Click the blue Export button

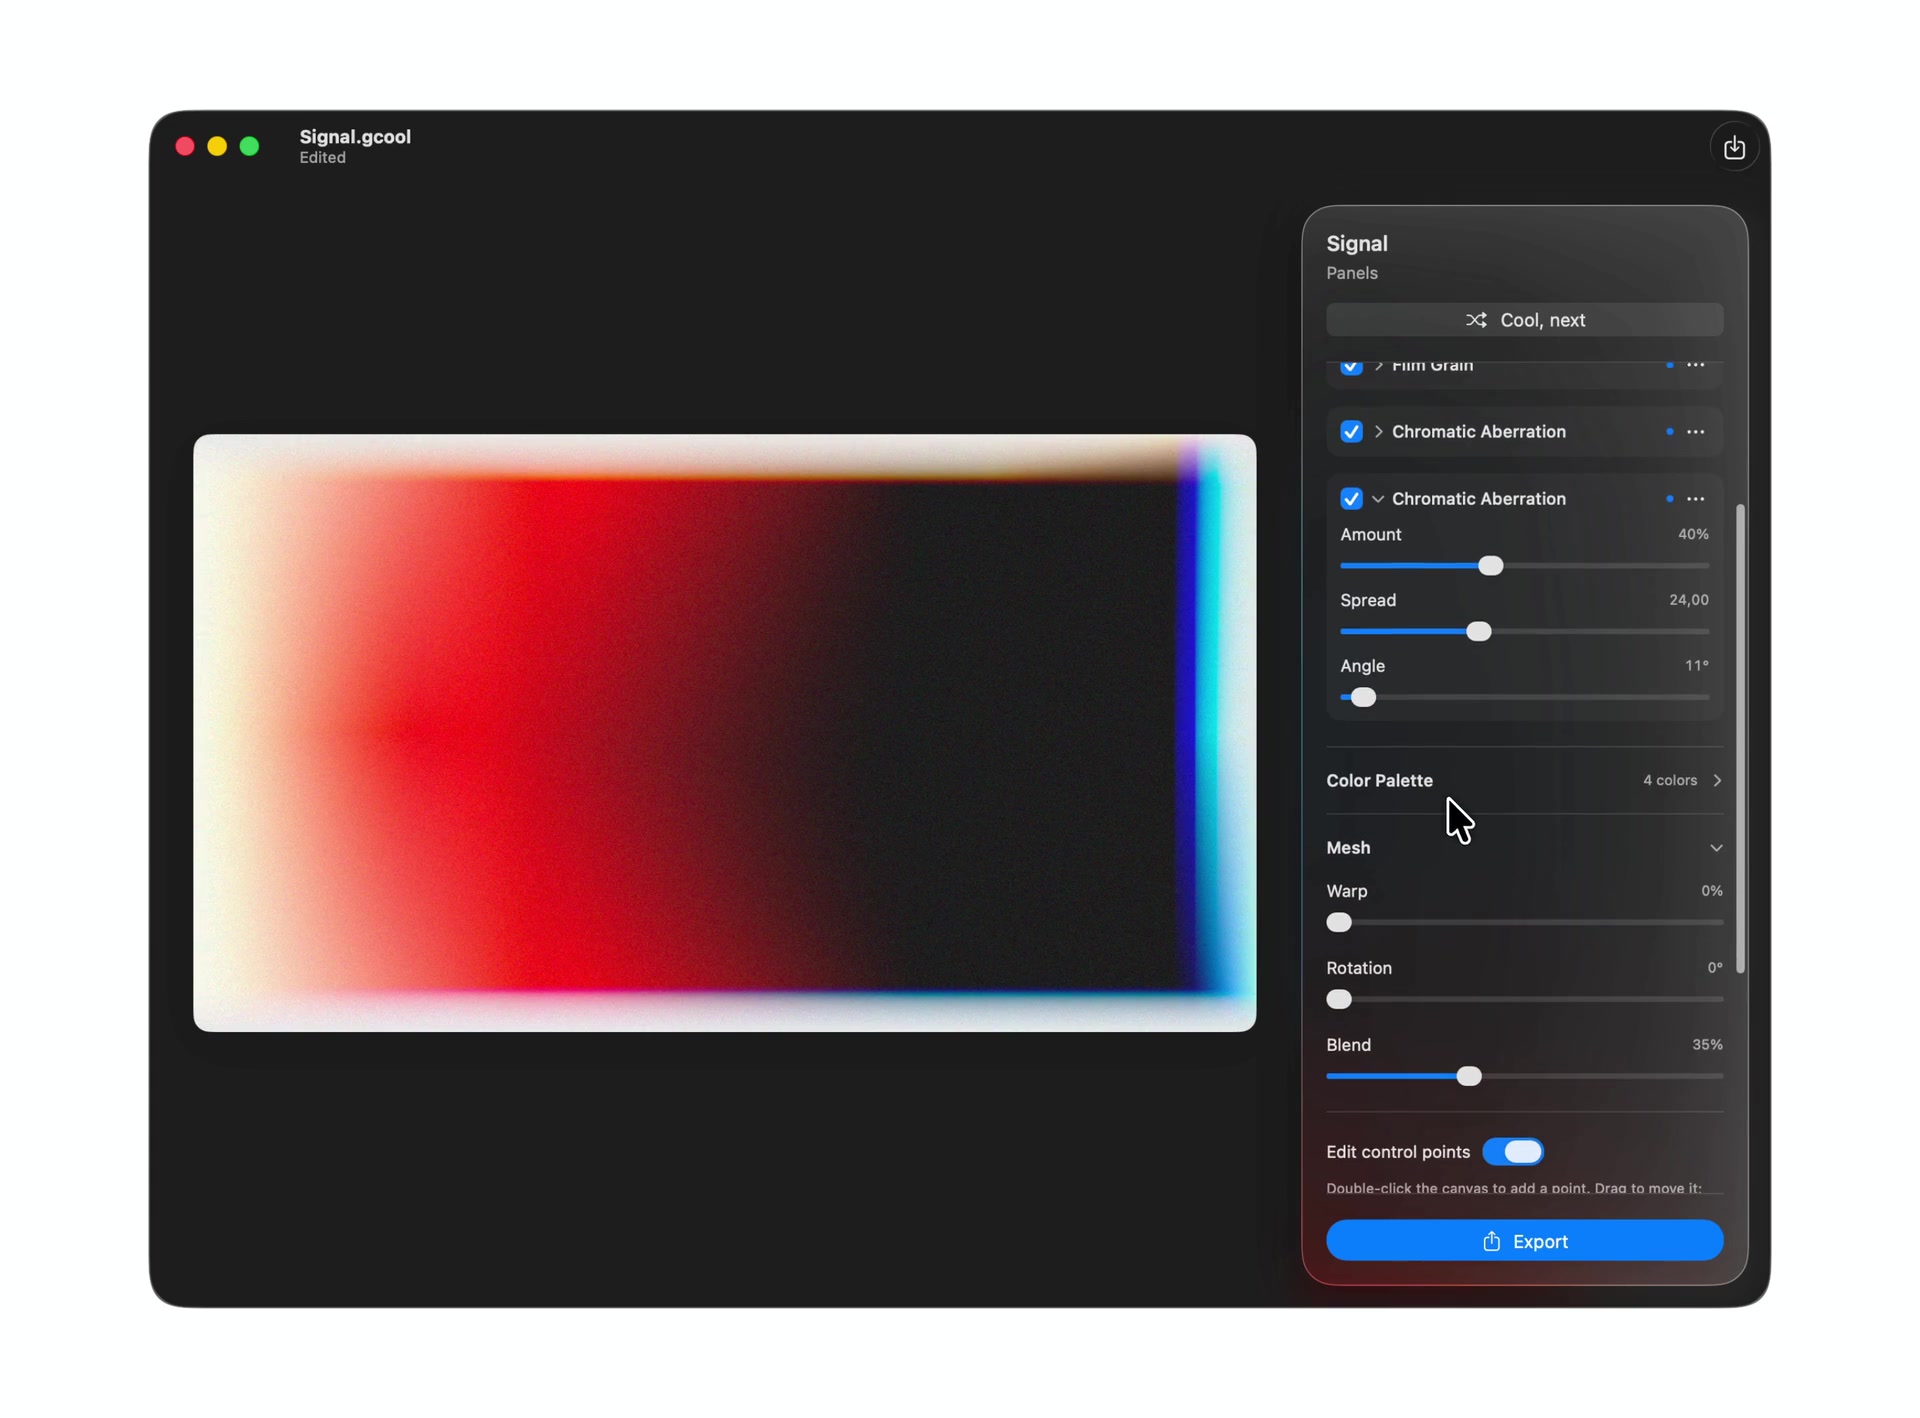point(1524,1241)
